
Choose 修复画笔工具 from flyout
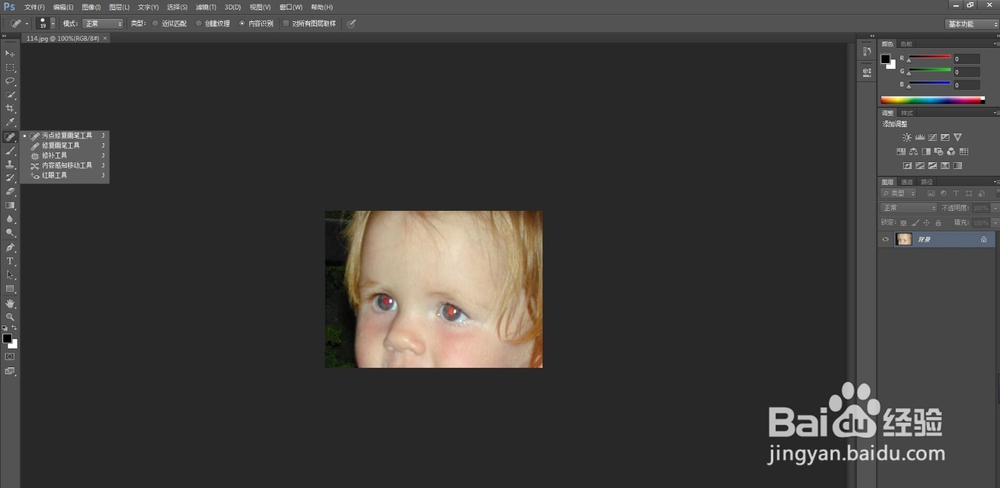coord(61,145)
